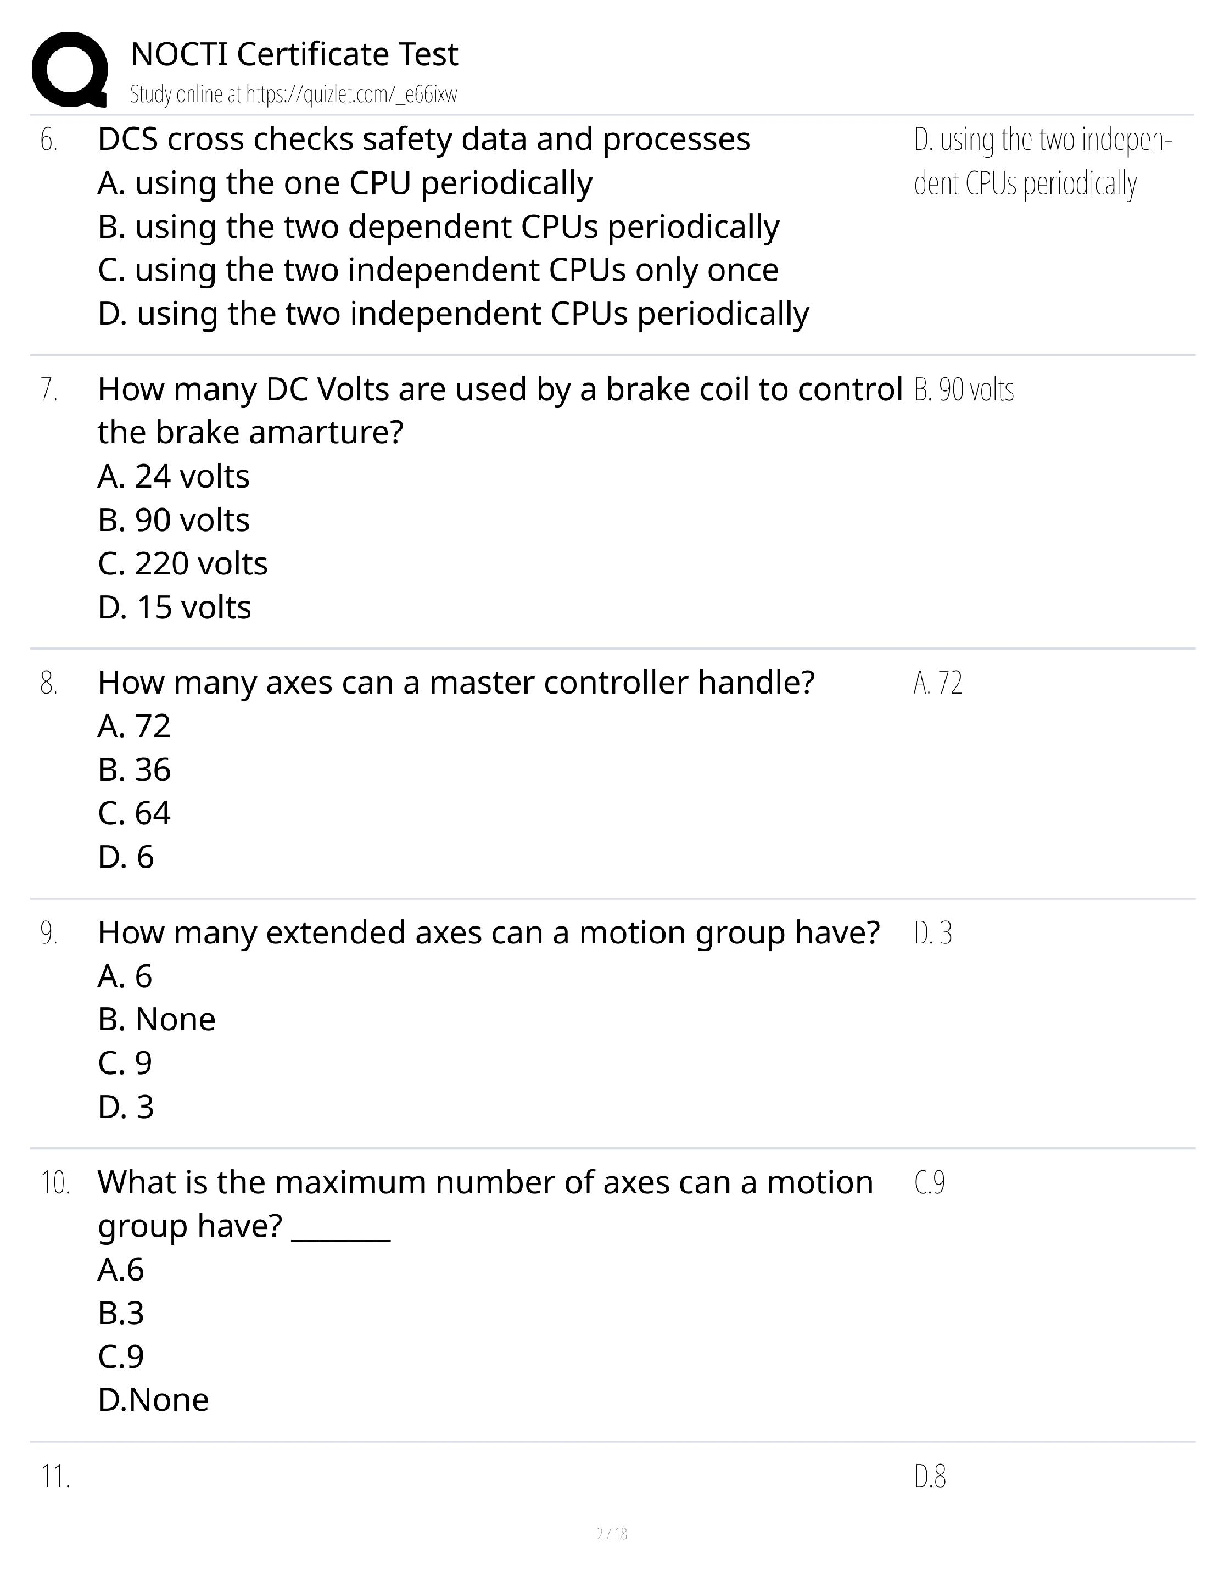Viewport: 1224px width, 1584px height.
Task: Click the question 'How many extended axes can a motion group have?'
Action: (489, 933)
